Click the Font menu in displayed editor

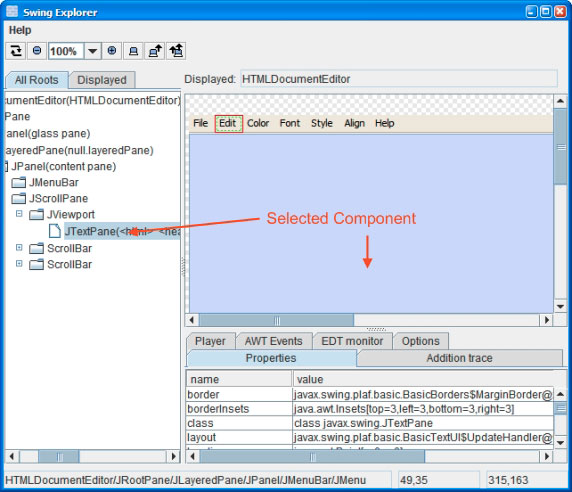290,123
